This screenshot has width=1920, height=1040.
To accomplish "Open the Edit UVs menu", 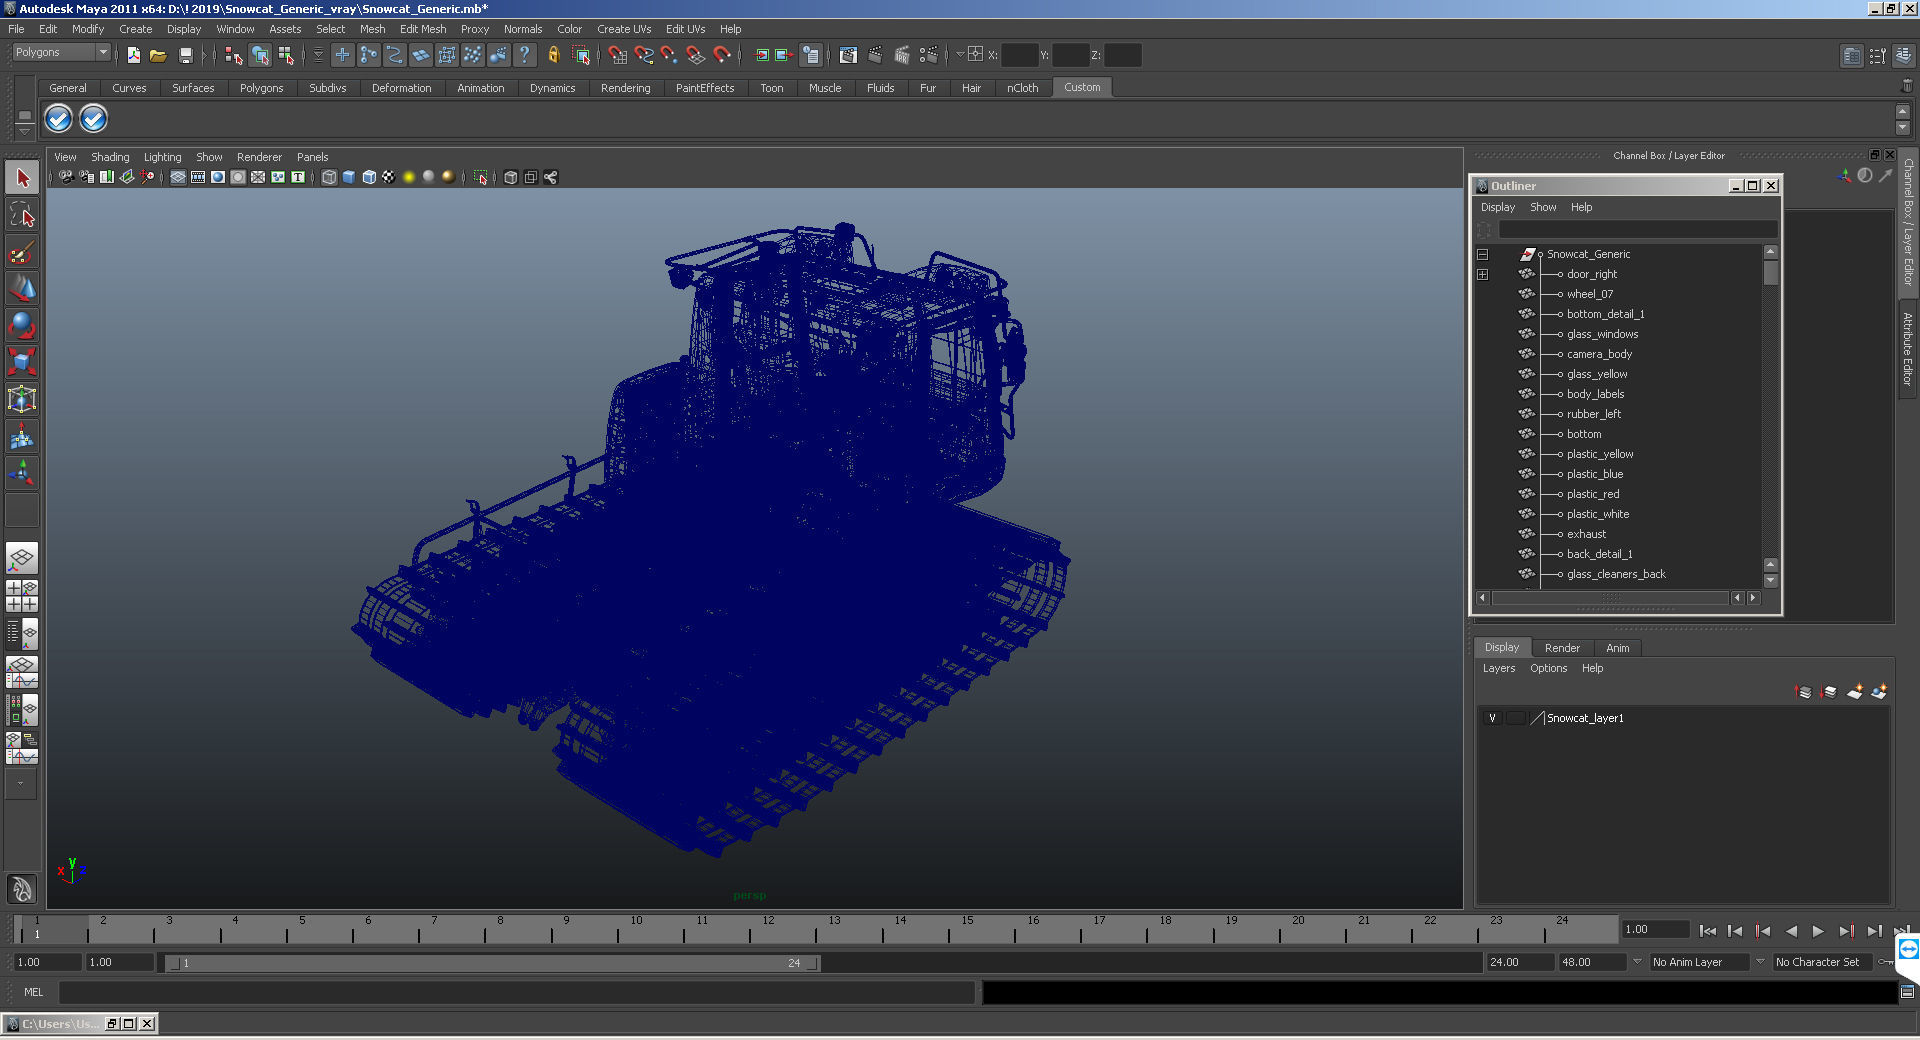I will coord(685,29).
